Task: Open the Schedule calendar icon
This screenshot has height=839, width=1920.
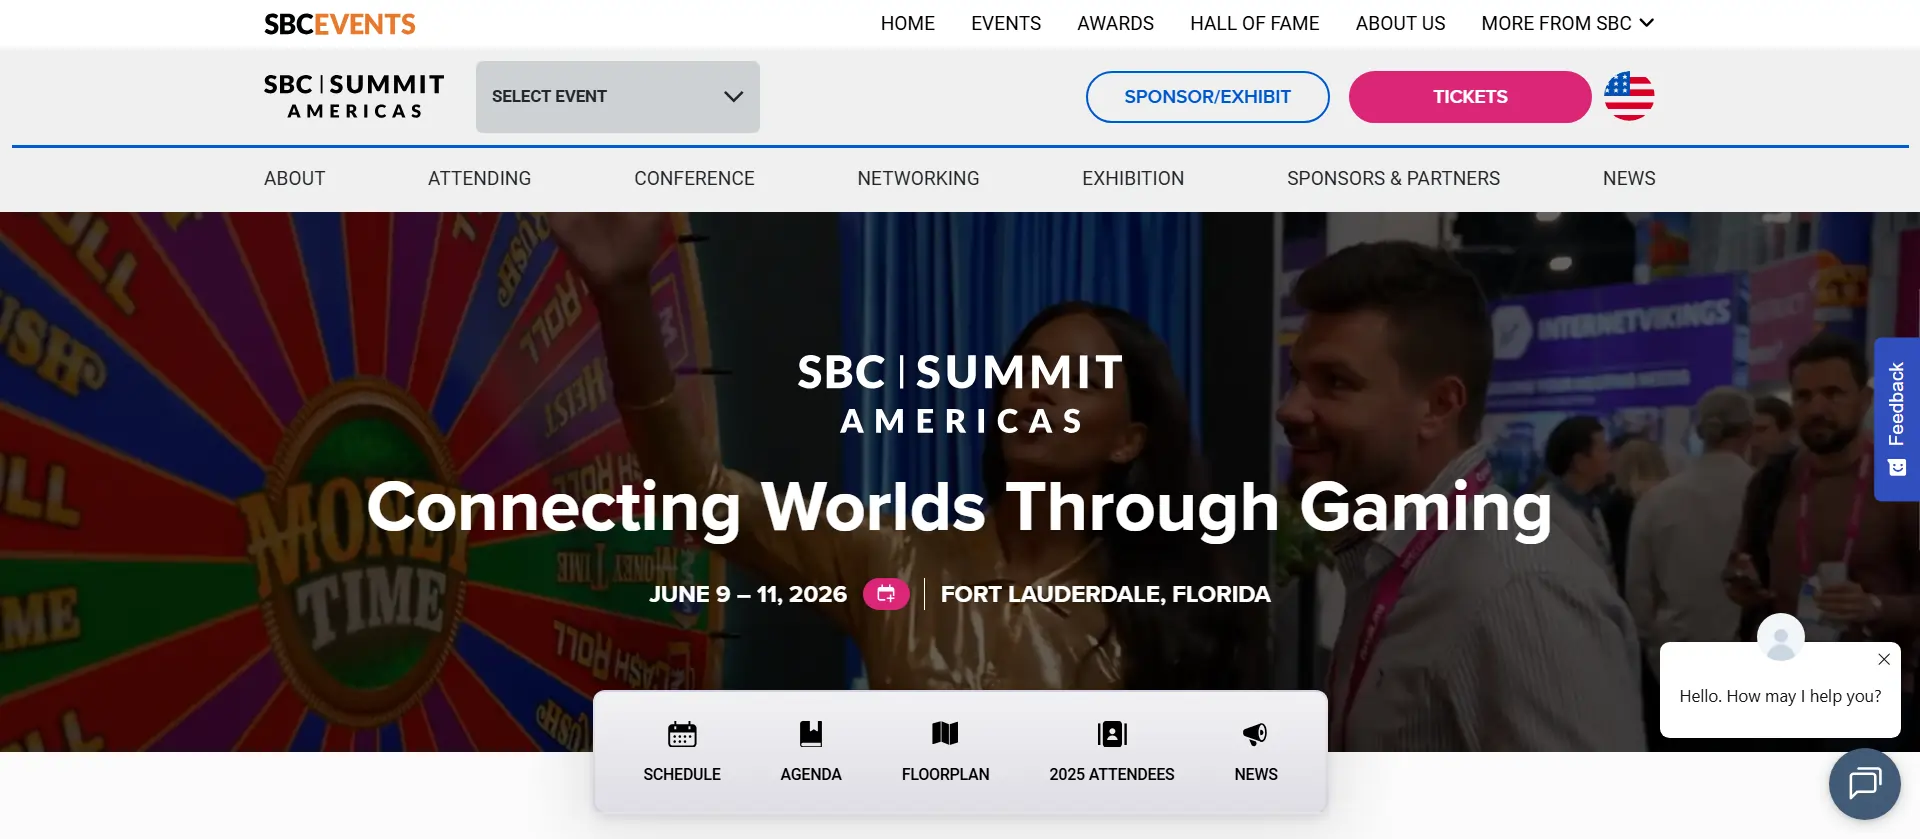Action: tap(682, 734)
